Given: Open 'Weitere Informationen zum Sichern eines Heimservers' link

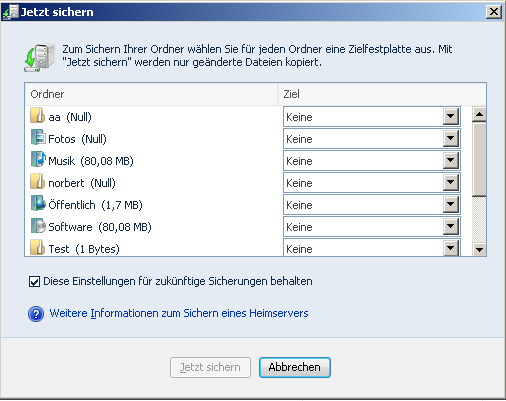Looking at the screenshot, I should [179, 313].
